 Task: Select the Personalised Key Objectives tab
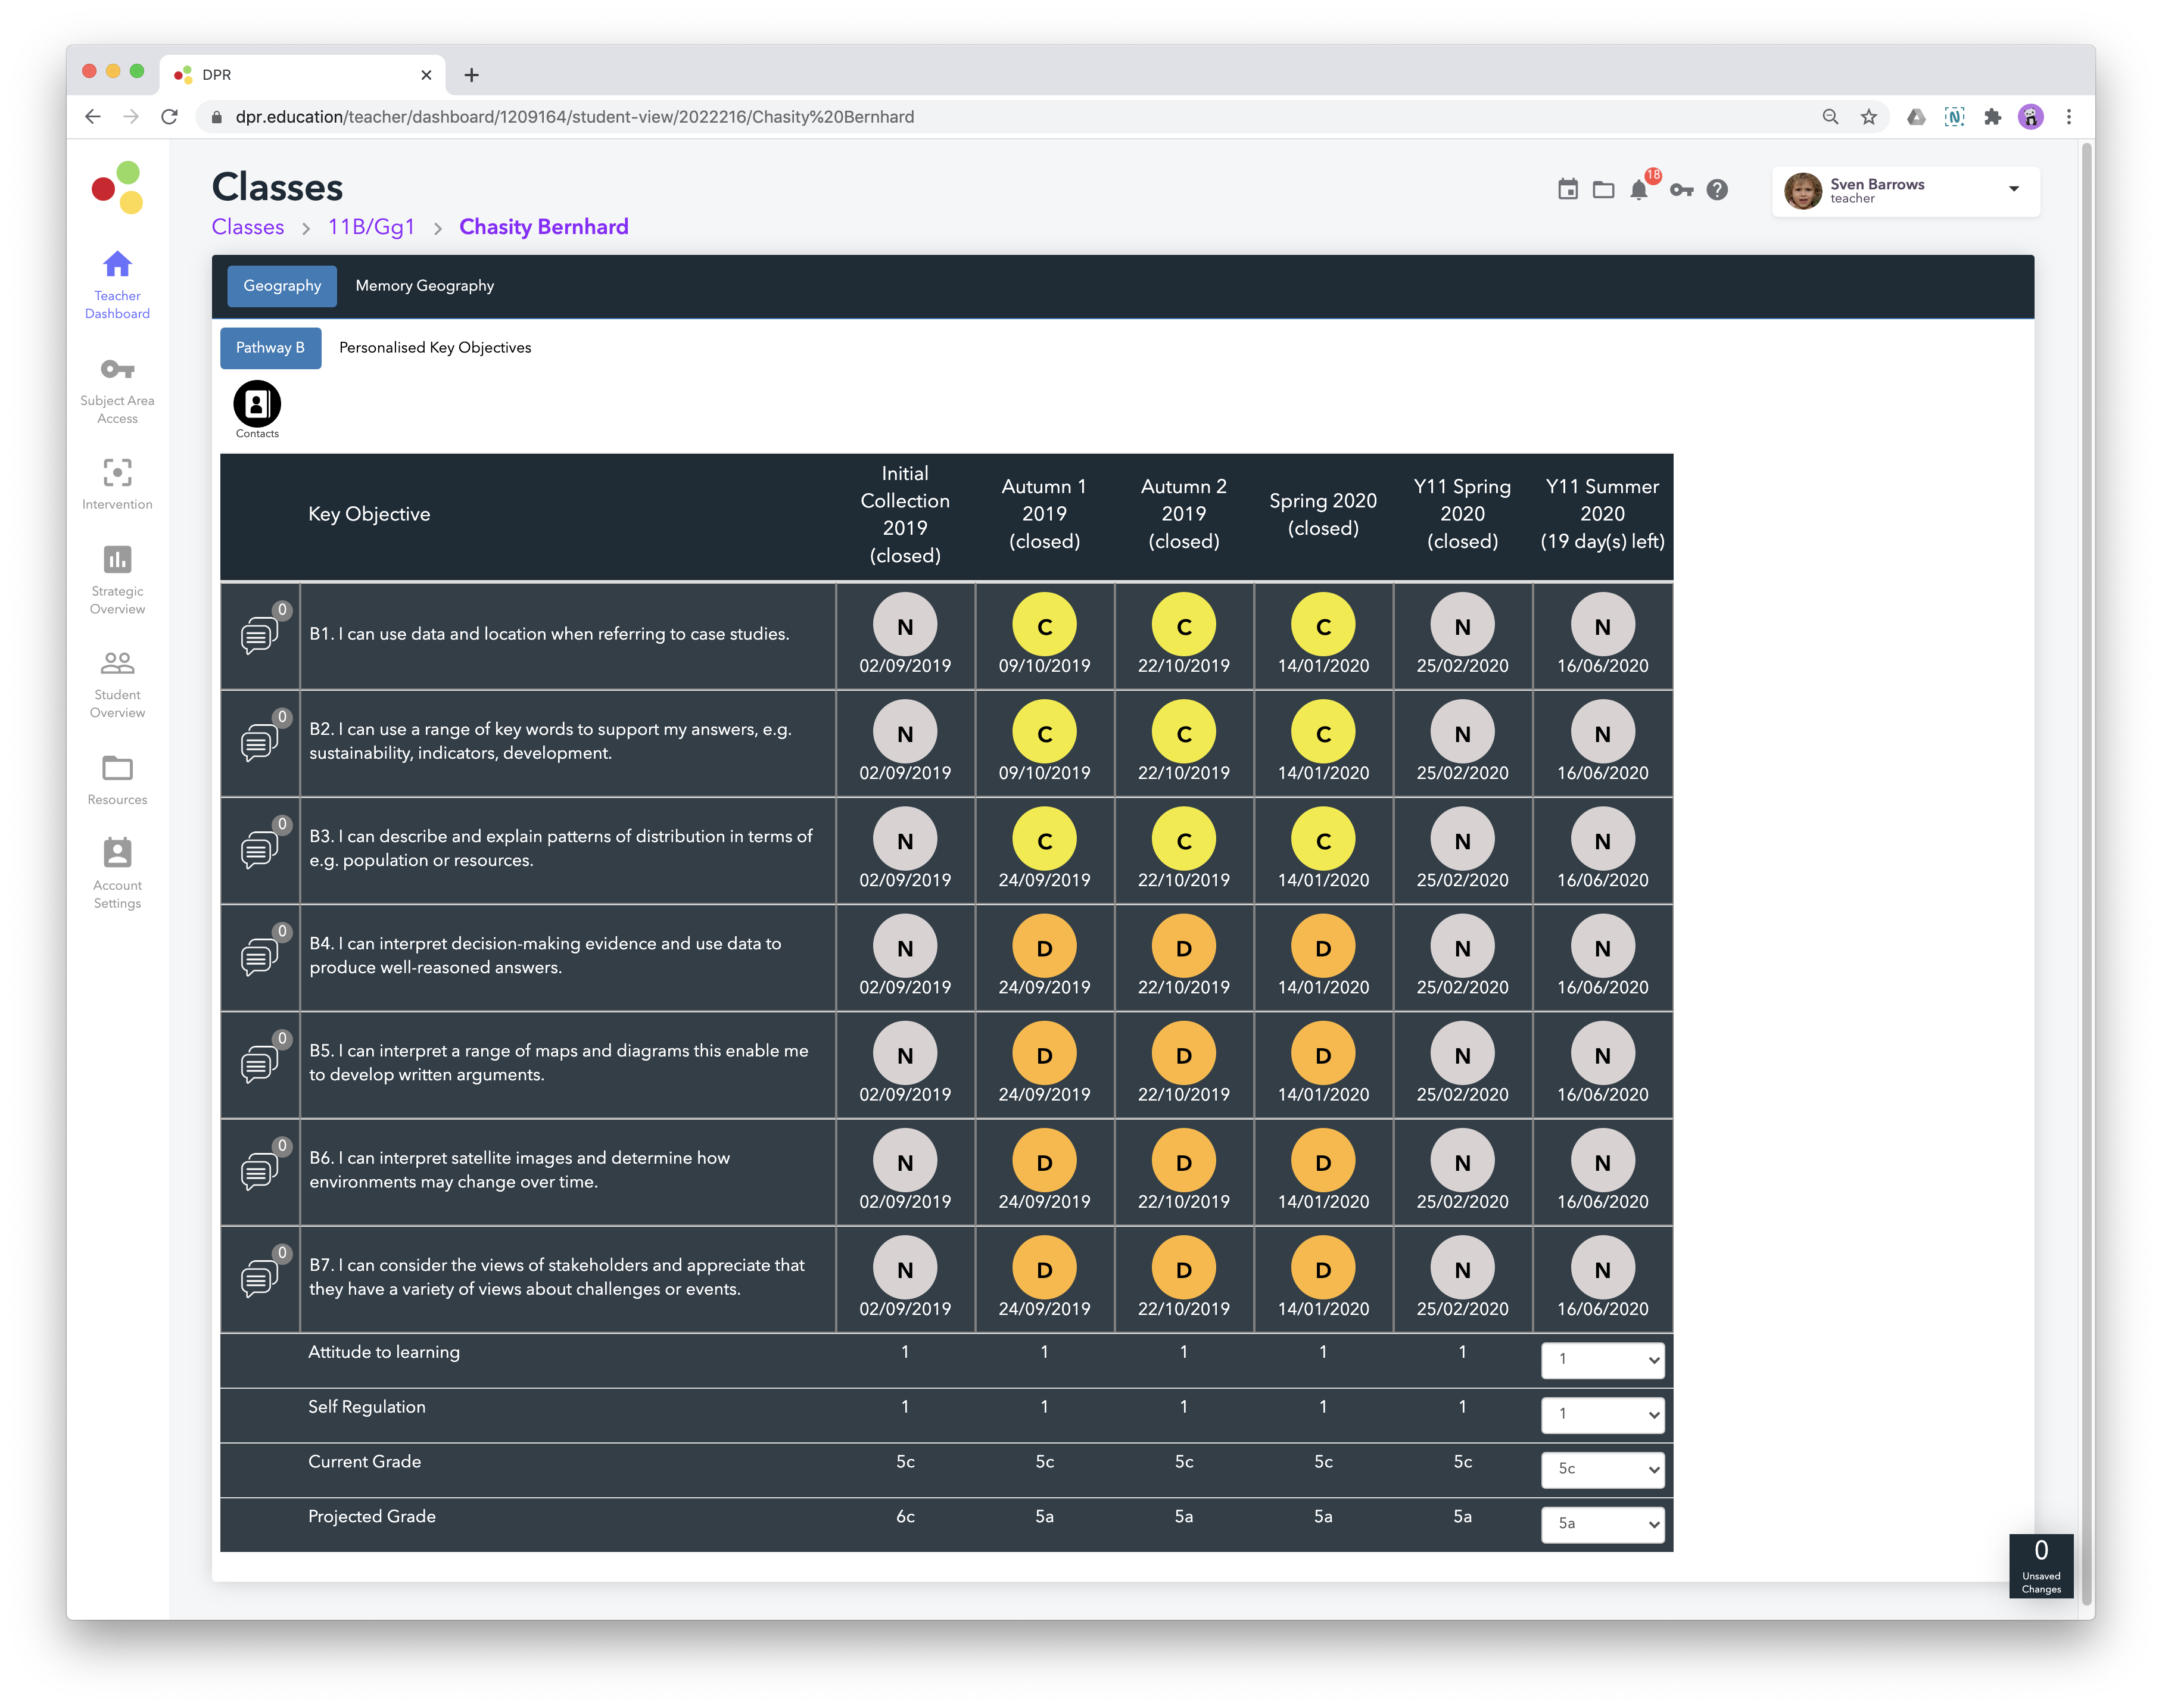[435, 348]
